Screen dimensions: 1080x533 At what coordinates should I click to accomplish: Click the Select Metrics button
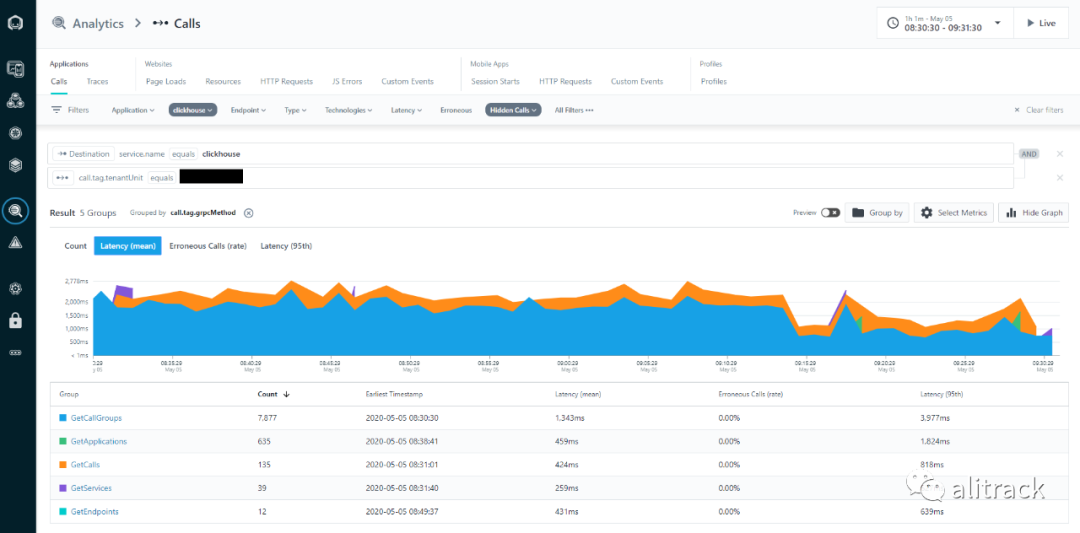click(x=953, y=213)
